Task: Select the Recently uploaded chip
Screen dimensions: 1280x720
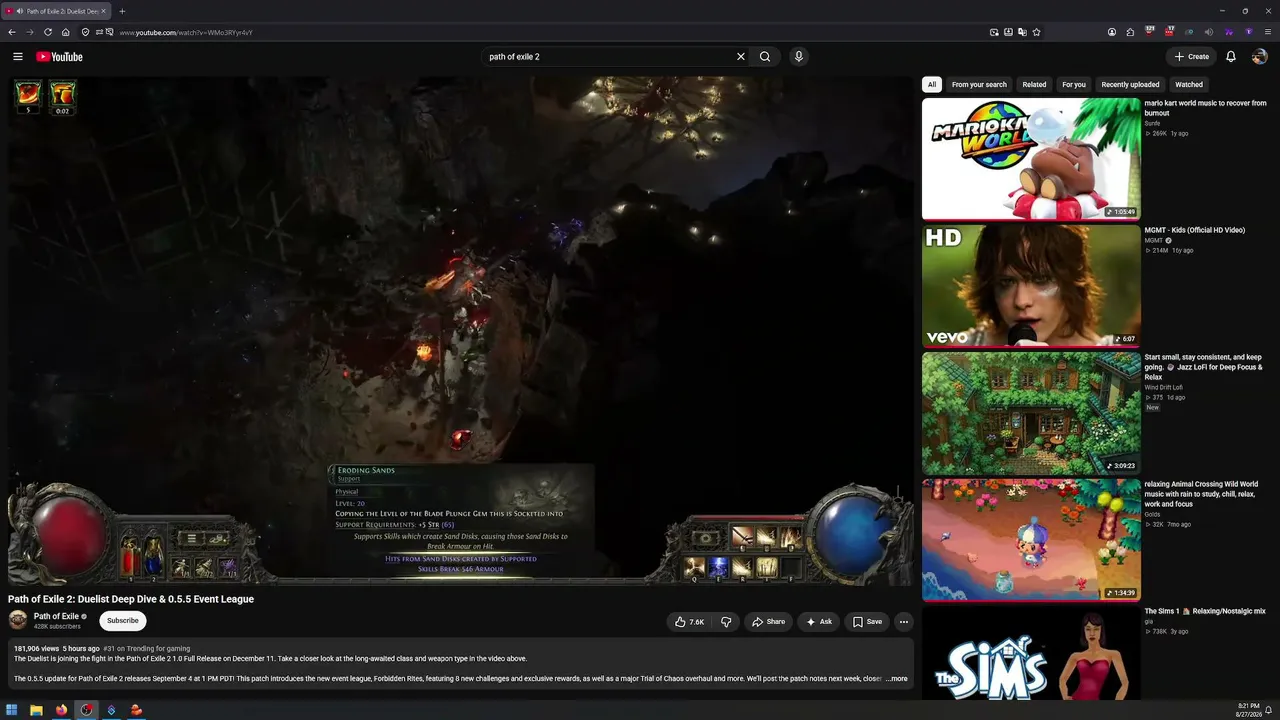Action: pyautogui.click(x=1130, y=85)
